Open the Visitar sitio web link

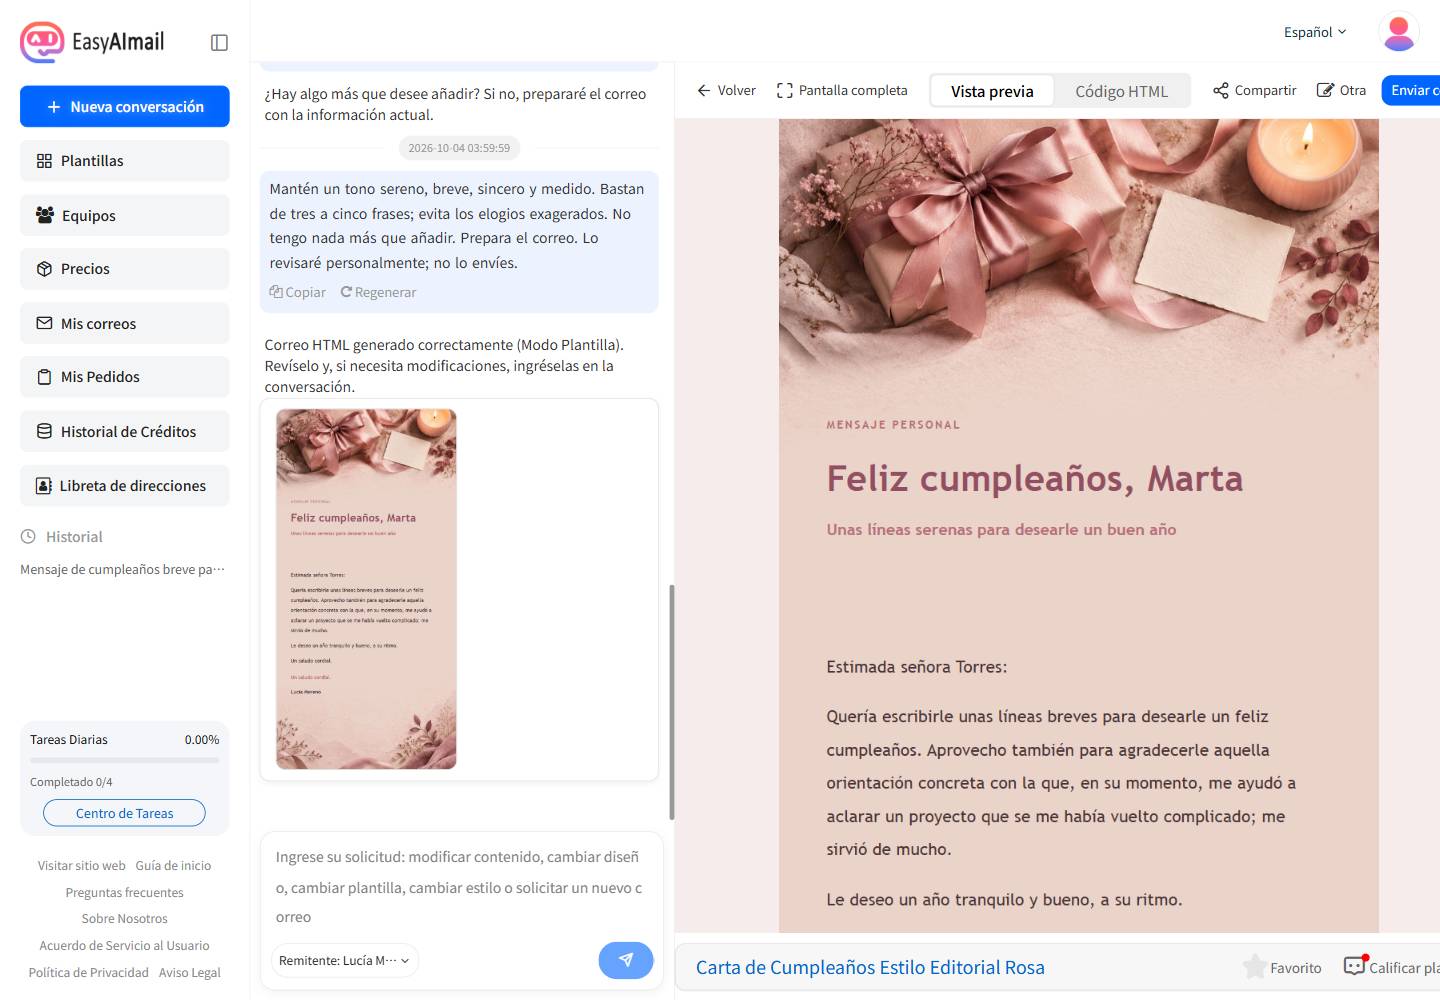[x=82, y=866]
